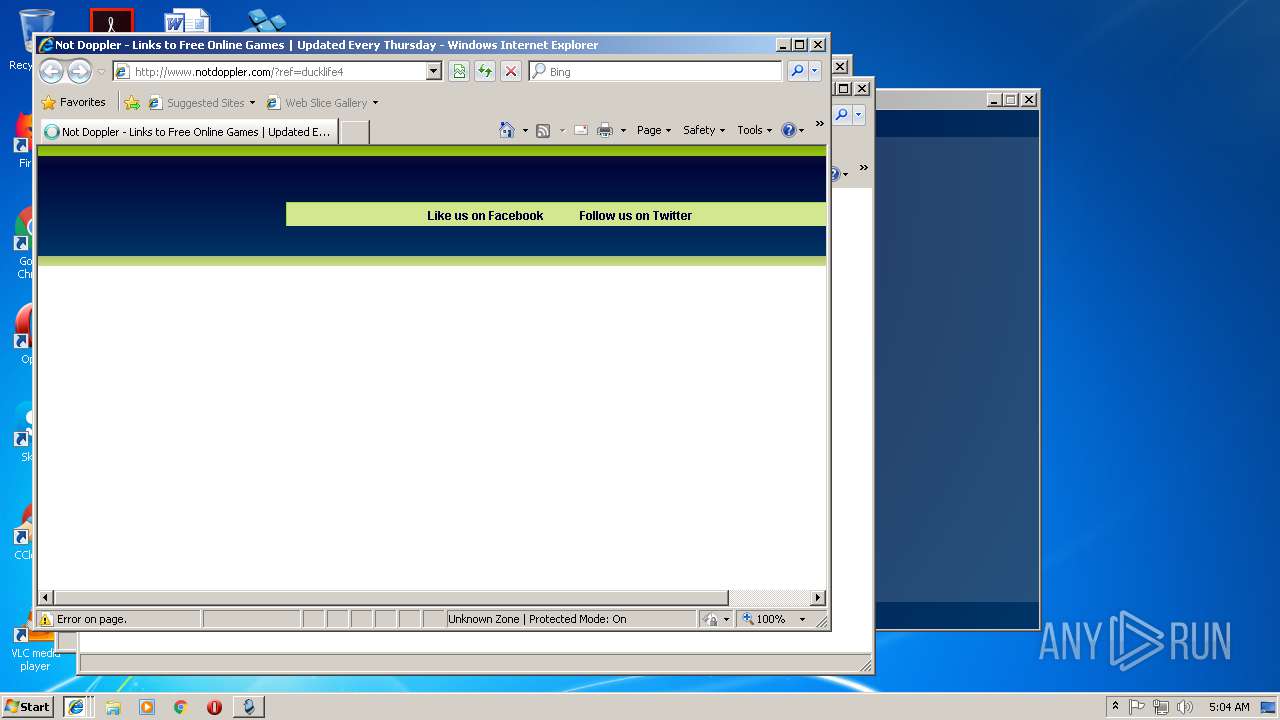Expand command bar overflow chevron
The height and width of the screenshot is (720, 1280).
(820, 124)
